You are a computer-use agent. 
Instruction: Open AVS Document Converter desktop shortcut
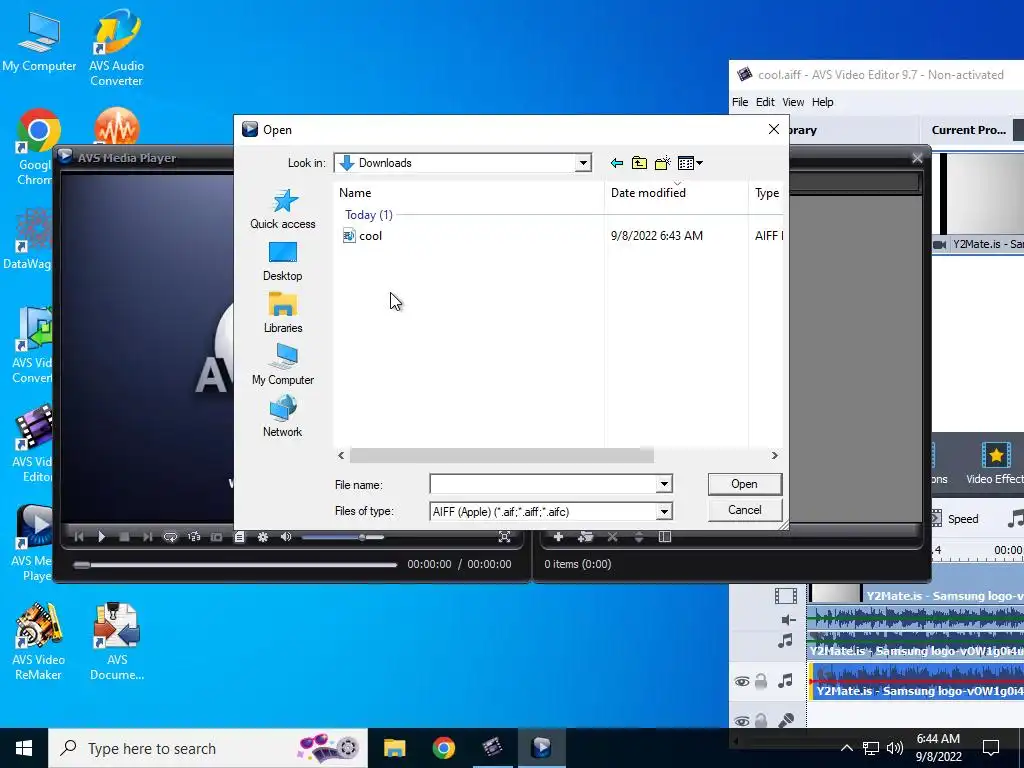(x=117, y=642)
